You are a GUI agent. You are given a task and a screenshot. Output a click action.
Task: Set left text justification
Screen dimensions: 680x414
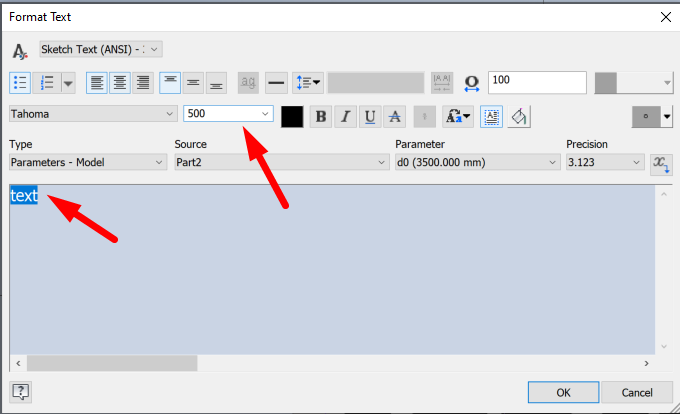[x=97, y=82]
